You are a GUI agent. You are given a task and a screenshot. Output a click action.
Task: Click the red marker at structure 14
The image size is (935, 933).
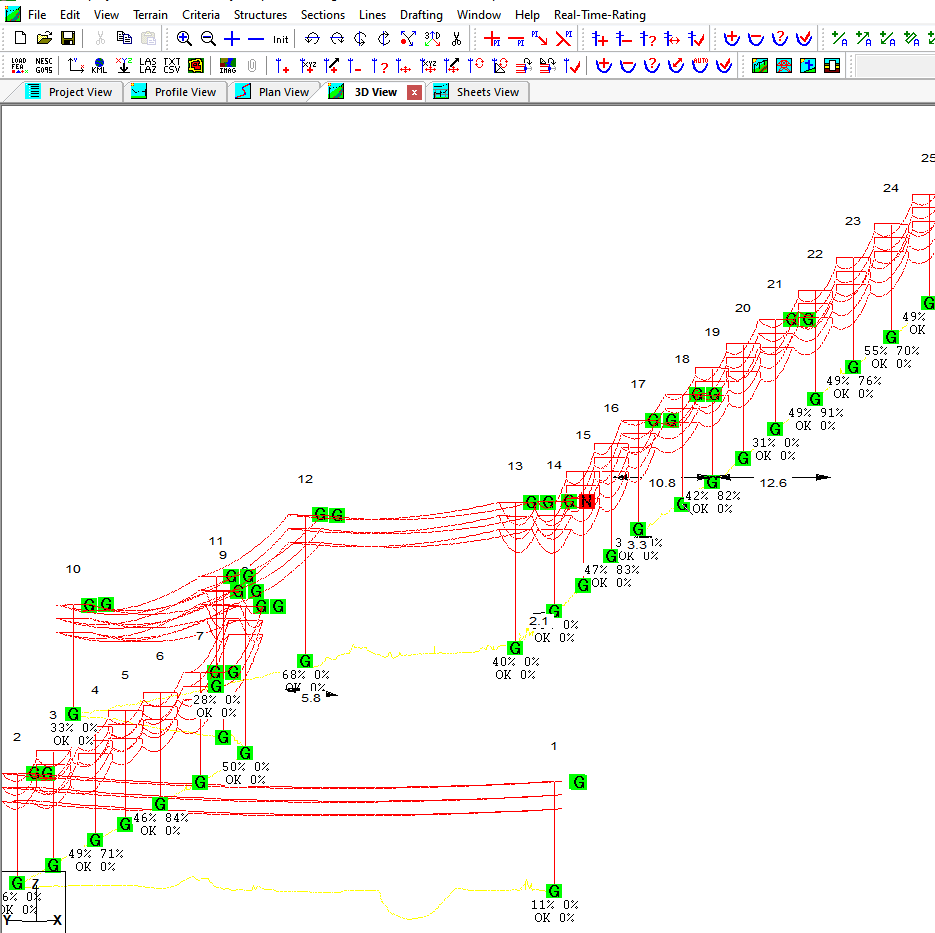tap(587, 502)
